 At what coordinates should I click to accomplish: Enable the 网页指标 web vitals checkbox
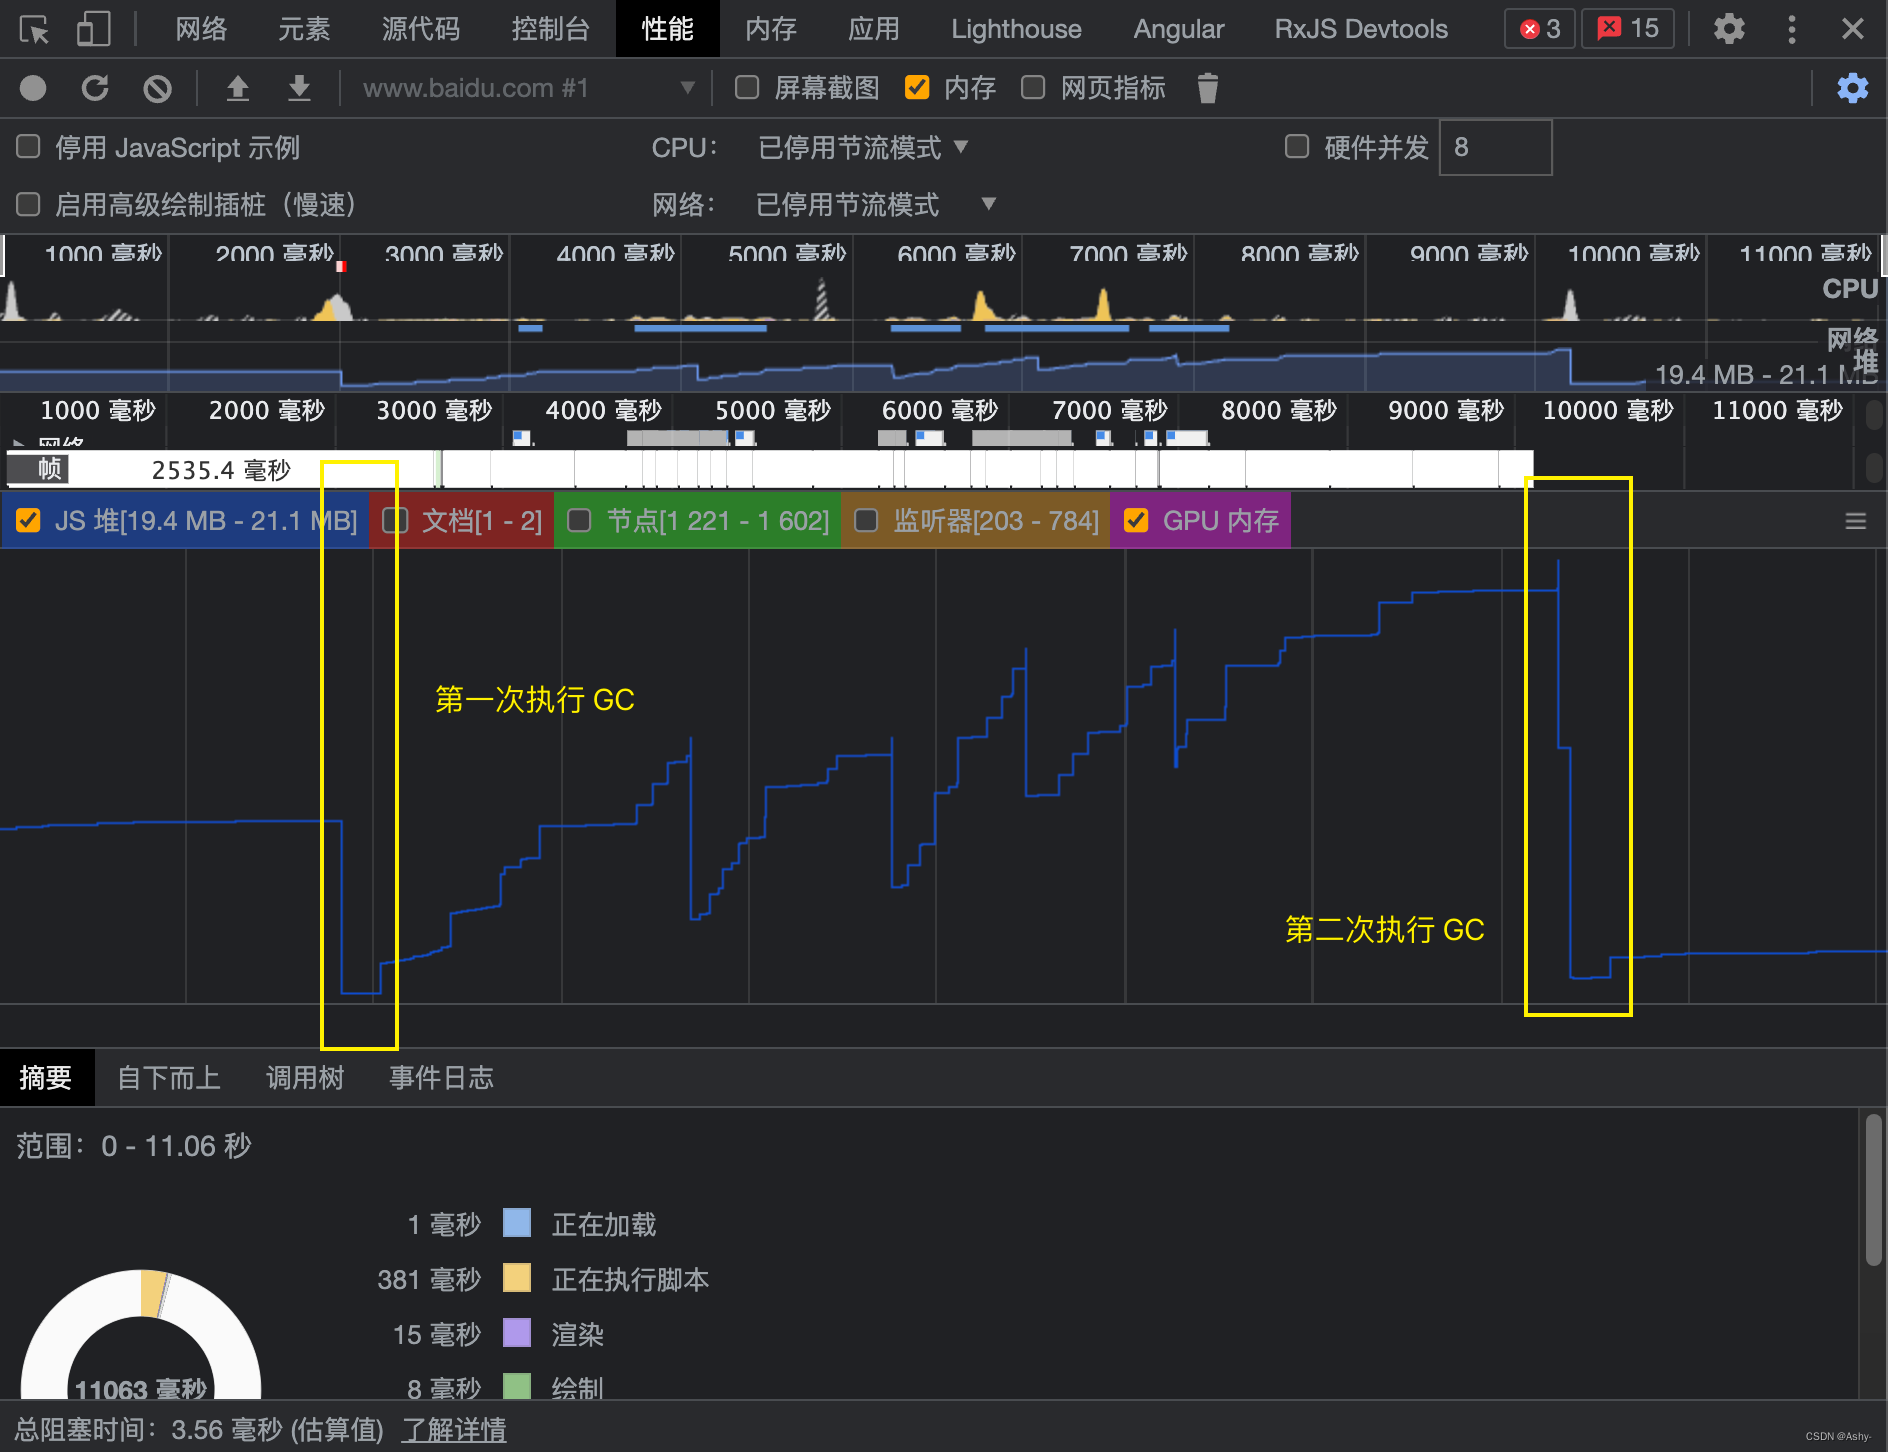pyautogui.click(x=1033, y=88)
